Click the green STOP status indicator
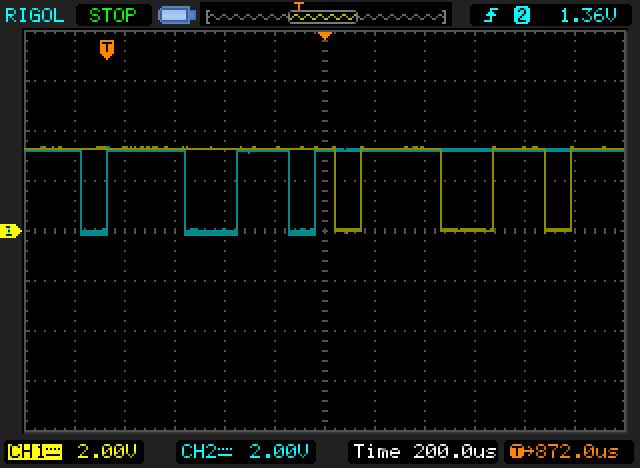This screenshot has height=468, width=640. [x=113, y=16]
